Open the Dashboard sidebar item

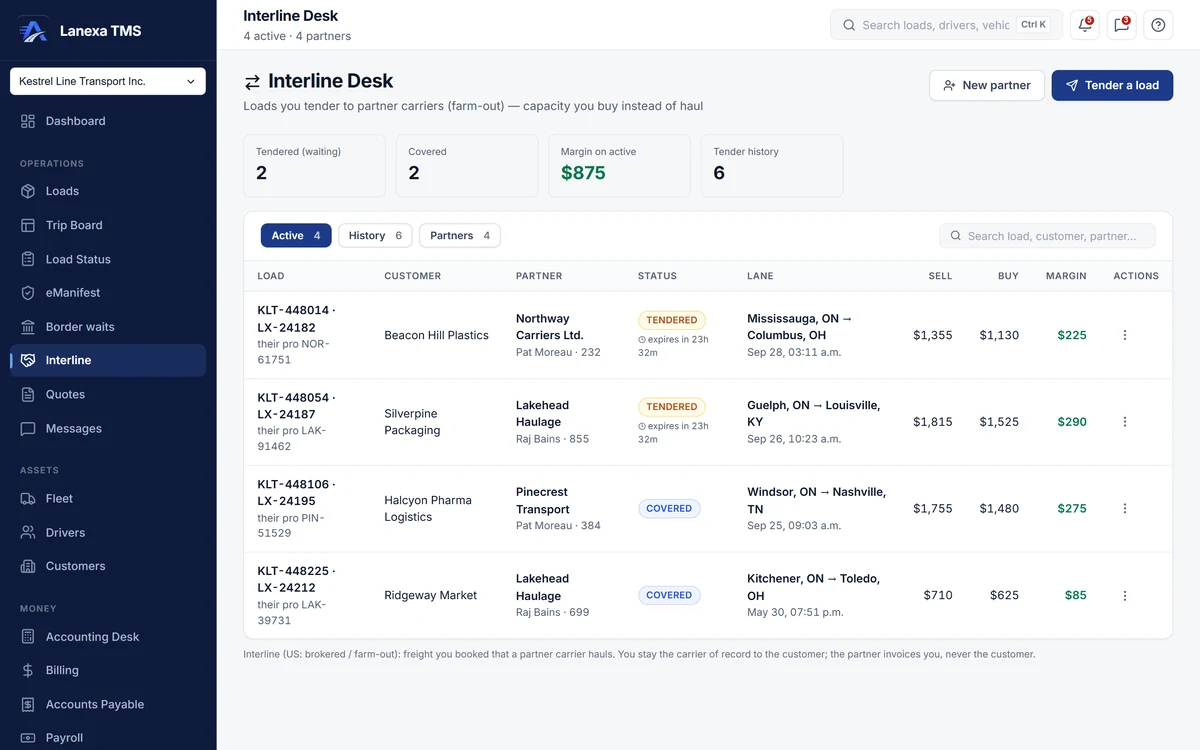pyautogui.click(x=108, y=121)
